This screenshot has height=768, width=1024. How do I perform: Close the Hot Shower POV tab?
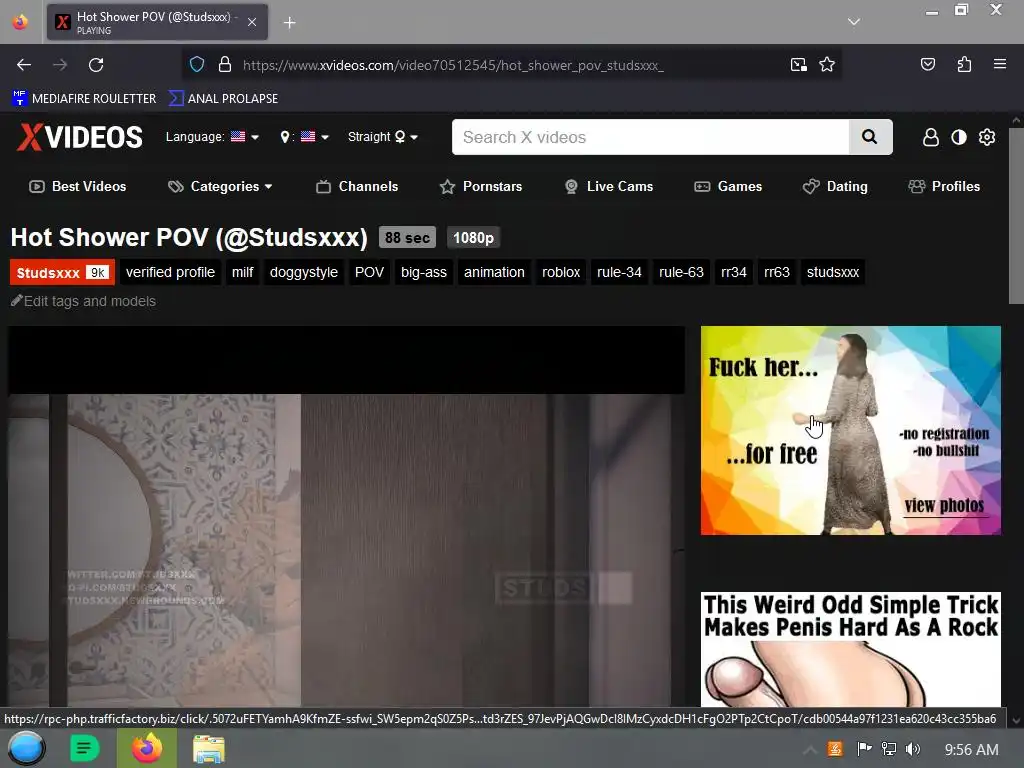(x=252, y=22)
